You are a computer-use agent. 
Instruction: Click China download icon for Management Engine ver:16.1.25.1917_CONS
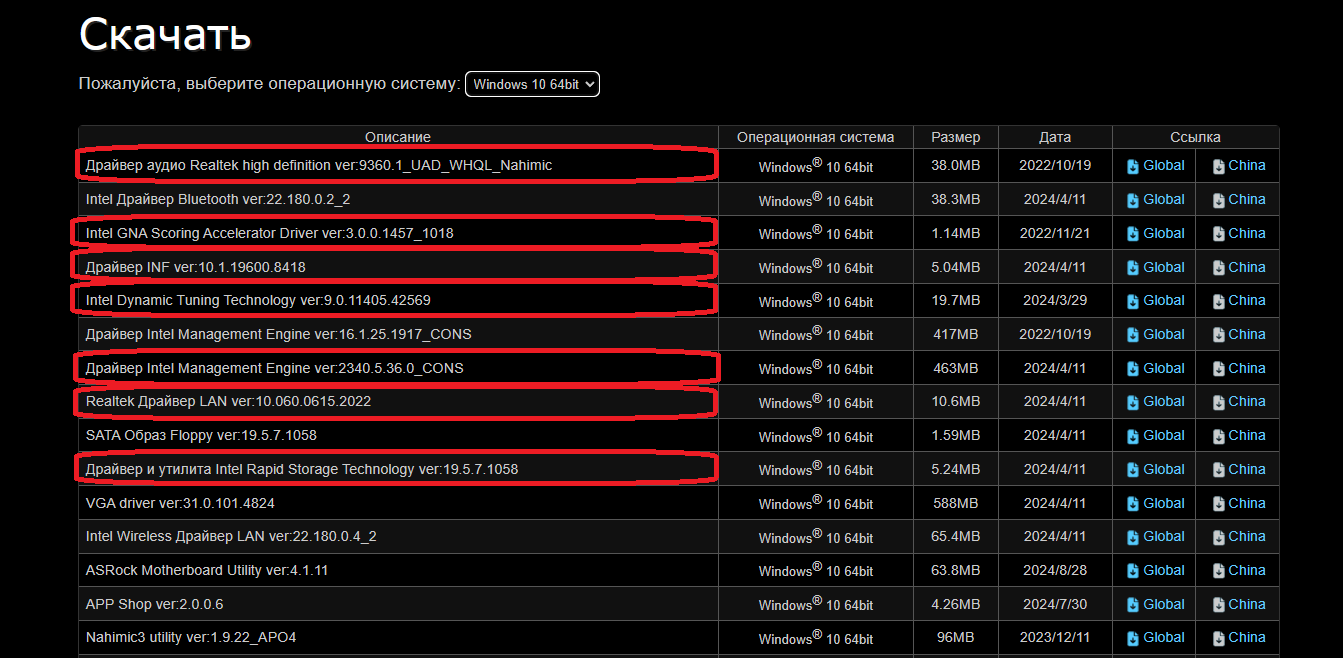coord(1218,335)
